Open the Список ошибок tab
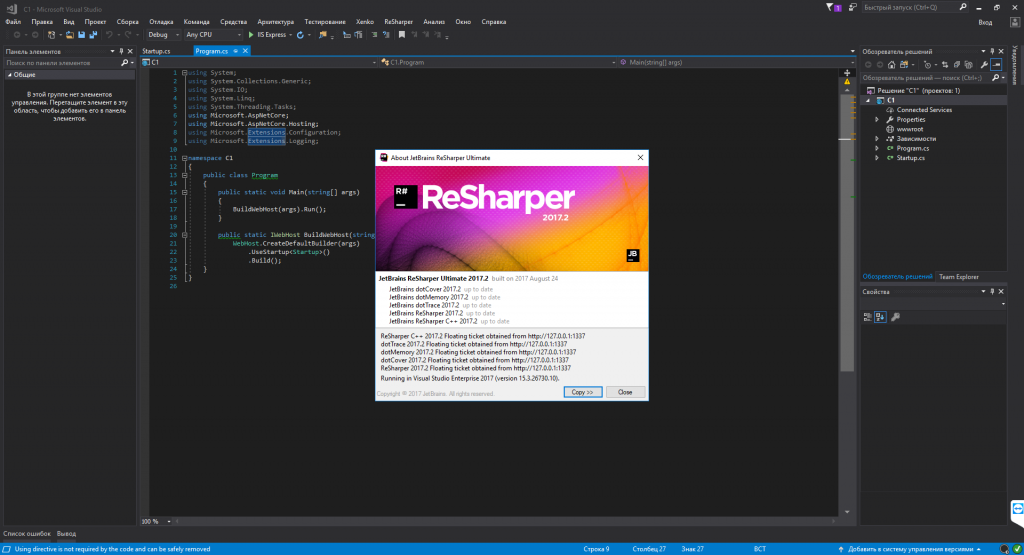This screenshot has height=555, width=1024. tap(27, 533)
